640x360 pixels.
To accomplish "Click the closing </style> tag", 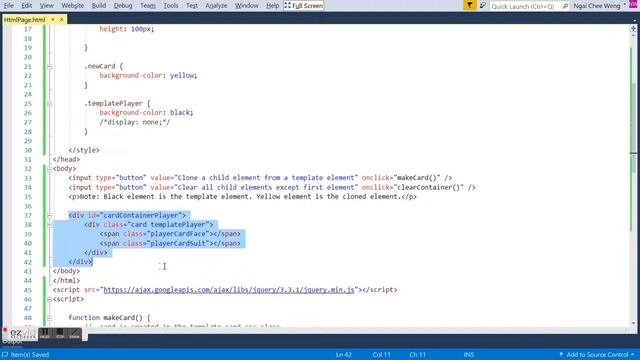I will coord(84,150).
